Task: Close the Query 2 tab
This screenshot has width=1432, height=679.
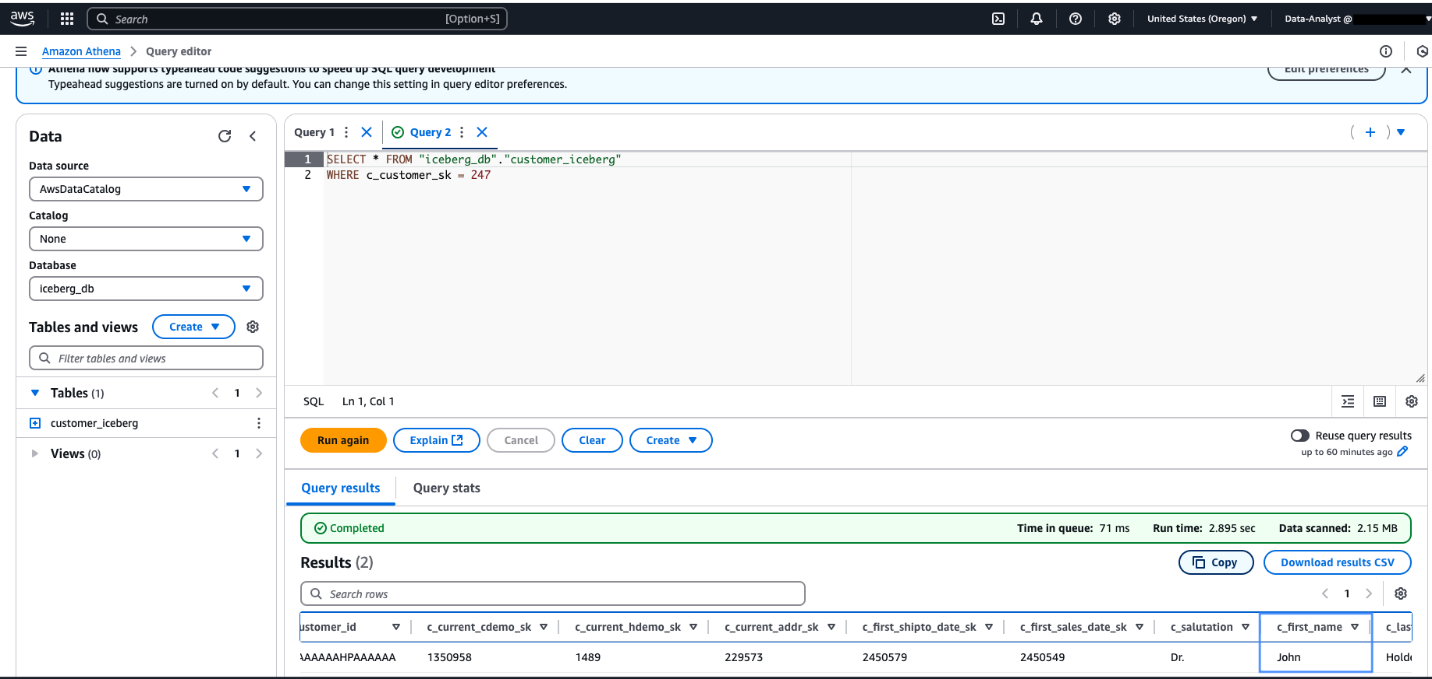Action: pyautogui.click(x=482, y=132)
